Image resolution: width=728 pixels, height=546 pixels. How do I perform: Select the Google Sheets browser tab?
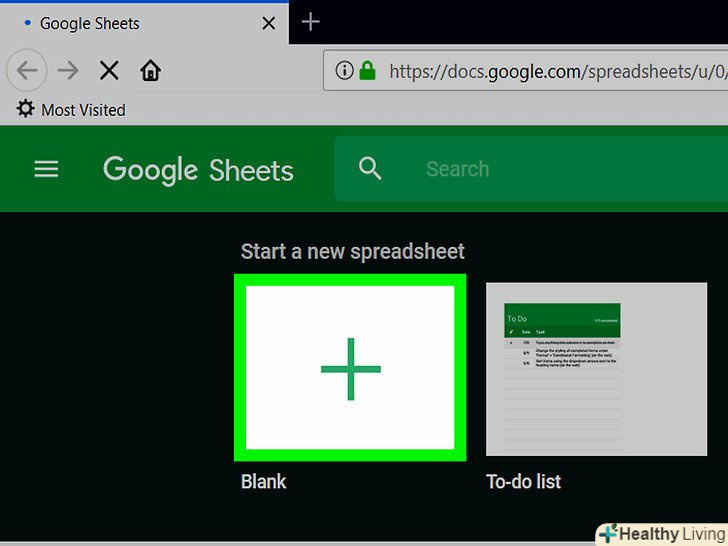point(144,23)
